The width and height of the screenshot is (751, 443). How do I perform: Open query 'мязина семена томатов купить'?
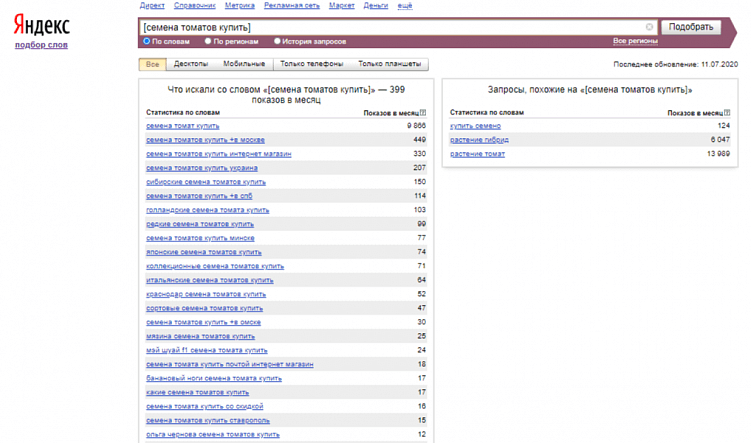coord(200,336)
